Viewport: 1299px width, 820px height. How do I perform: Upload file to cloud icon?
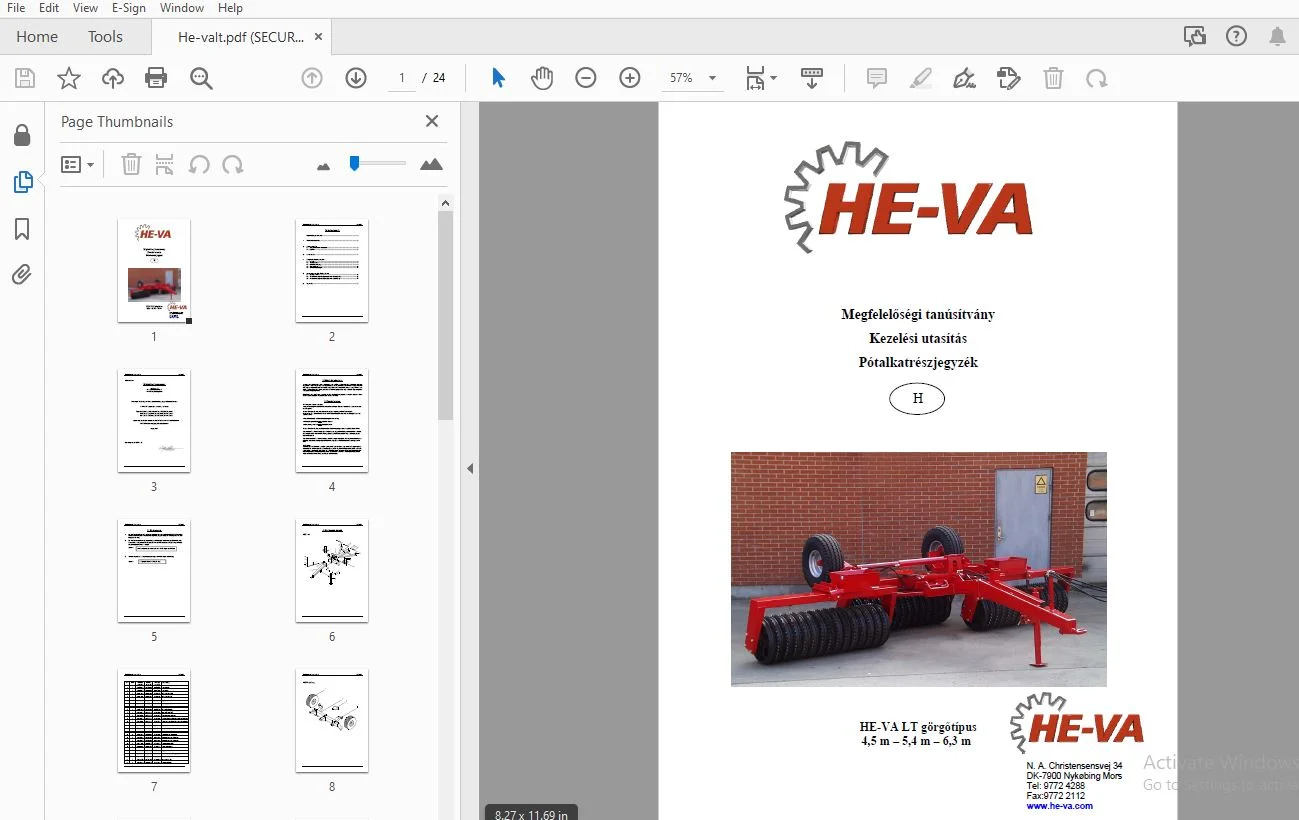(x=113, y=78)
